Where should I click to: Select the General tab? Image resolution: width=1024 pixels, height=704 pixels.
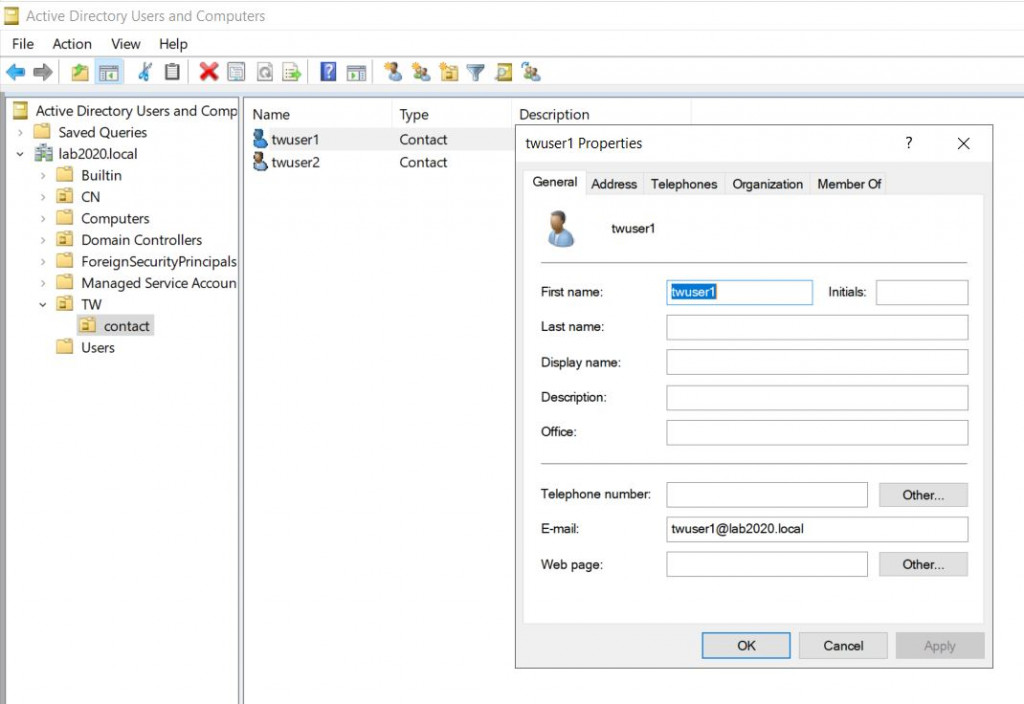(x=554, y=182)
